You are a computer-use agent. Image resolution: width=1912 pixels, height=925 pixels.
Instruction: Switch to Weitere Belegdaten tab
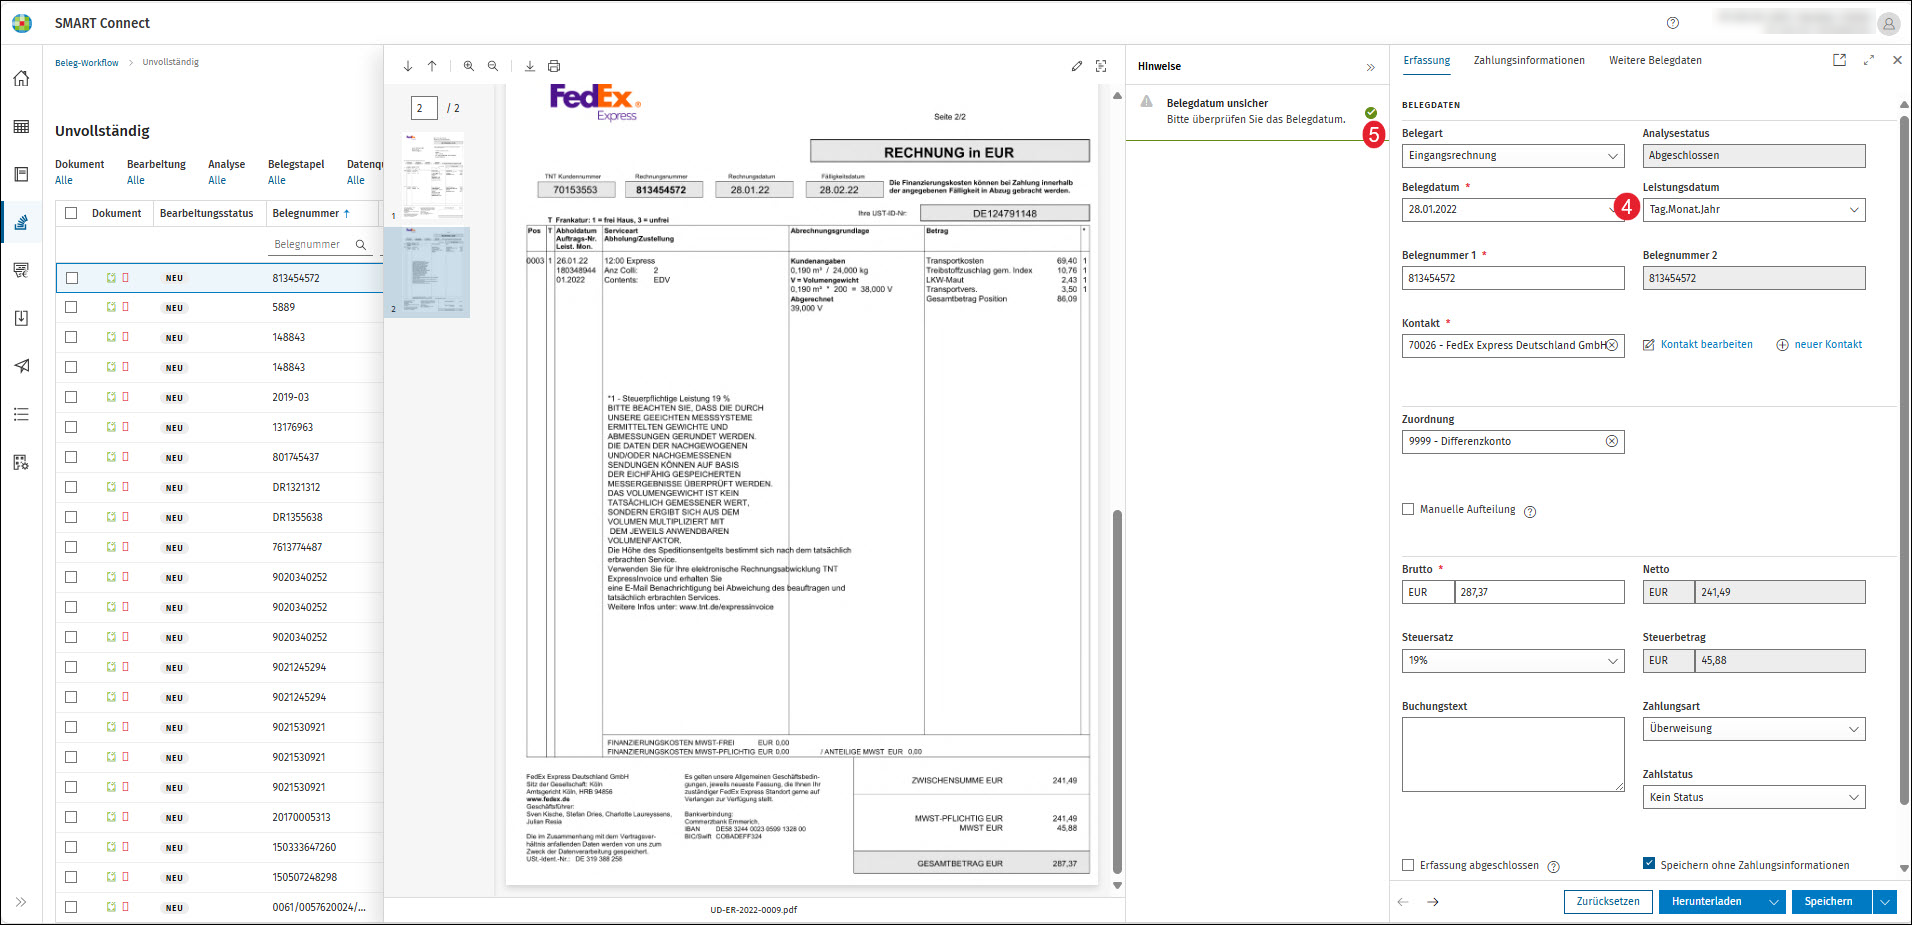click(x=1655, y=61)
